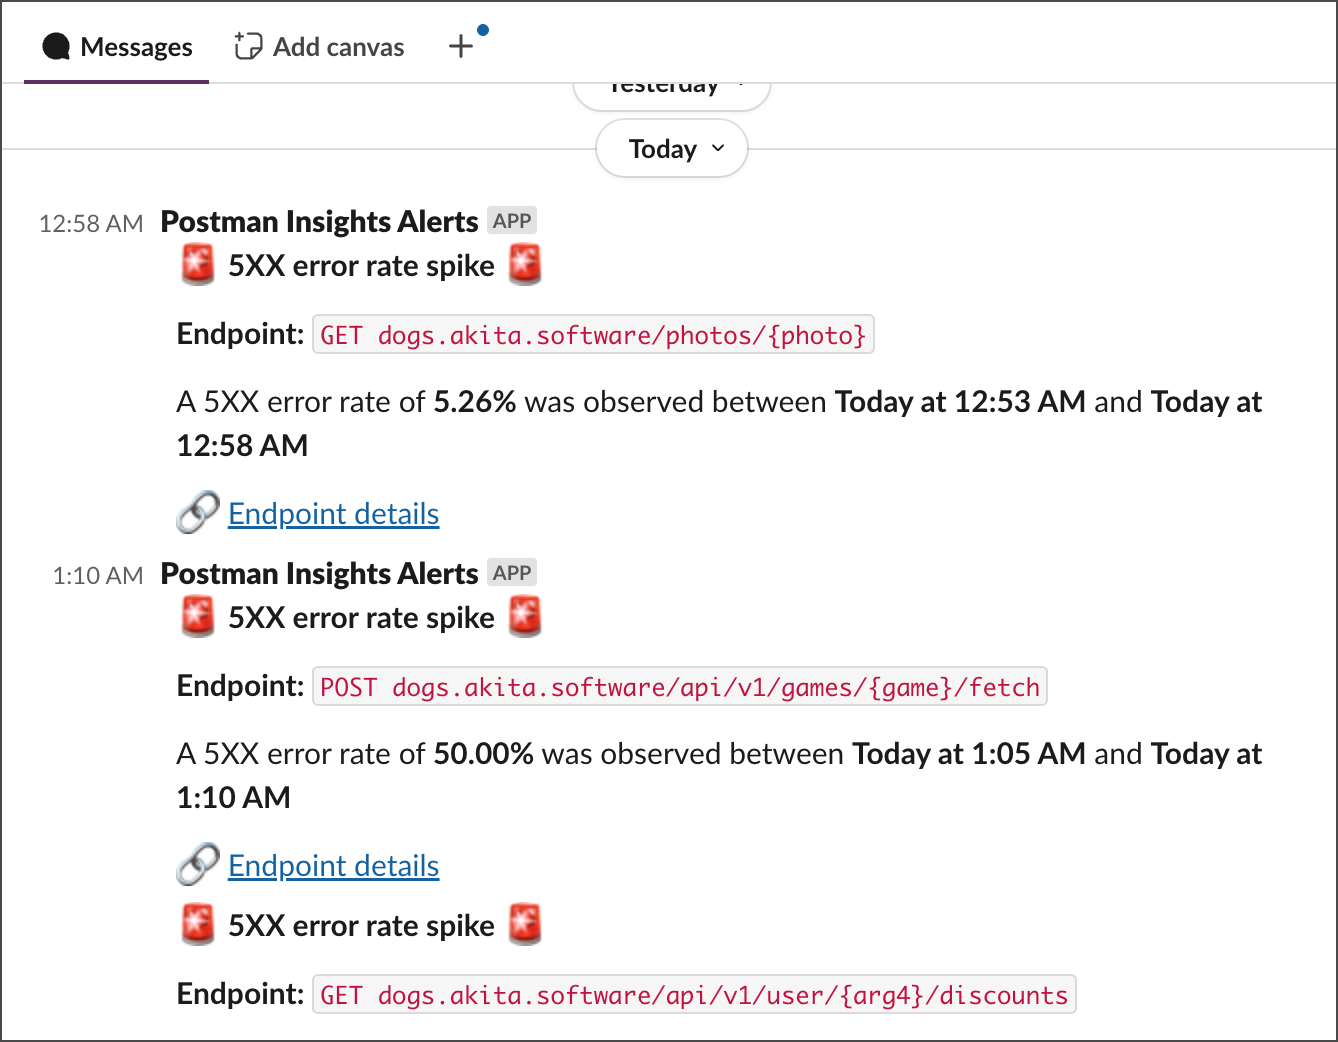This screenshot has height=1042, width=1338.
Task: Click the right siren emoji in 12:58 AM alert
Action: pos(525,265)
